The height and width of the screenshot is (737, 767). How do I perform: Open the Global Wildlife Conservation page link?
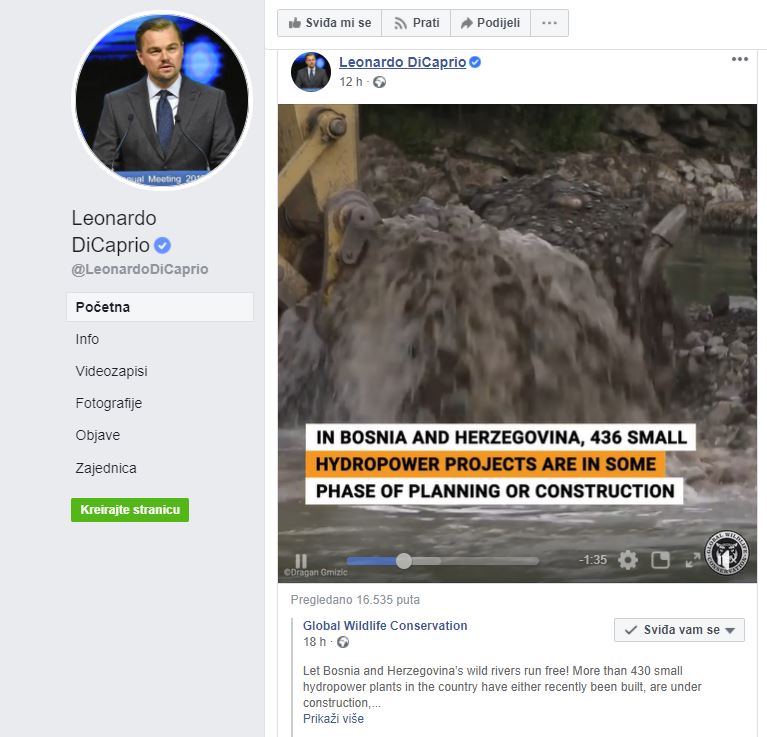385,625
